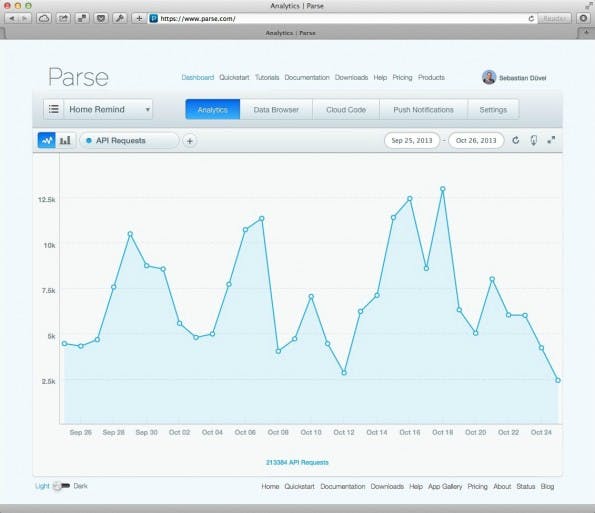Click Status link in footer
The width and height of the screenshot is (595, 513).
[526, 486]
